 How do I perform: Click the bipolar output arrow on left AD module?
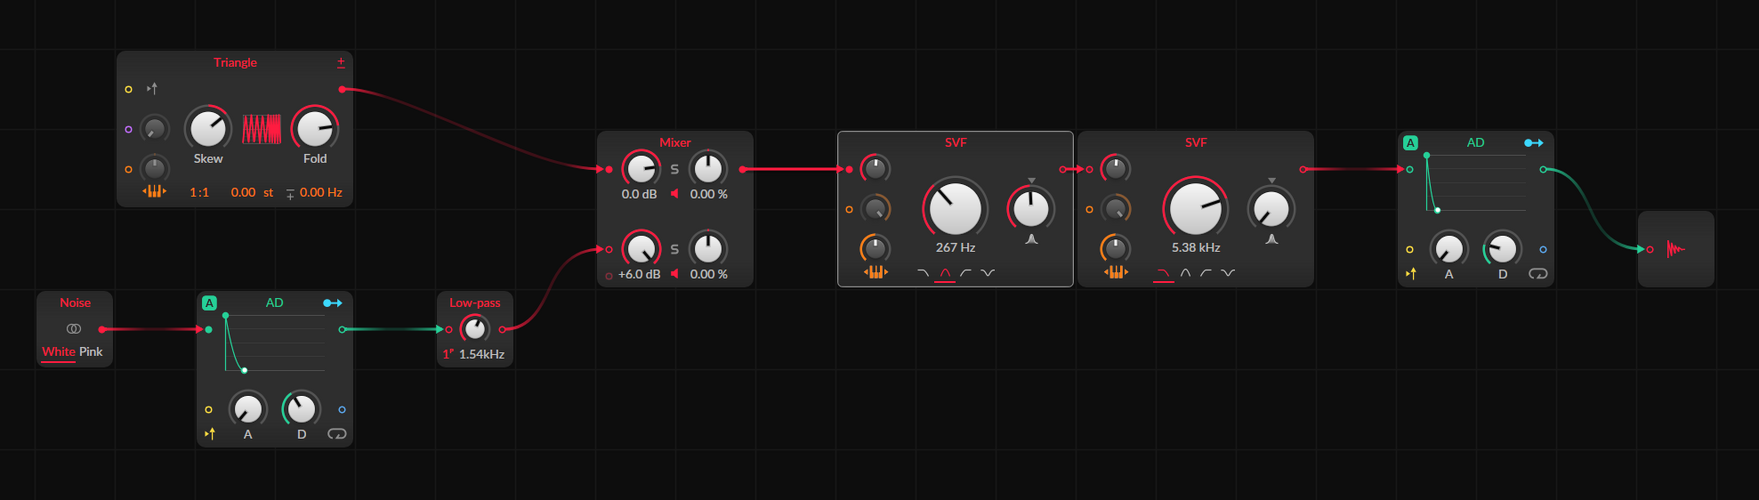[x=333, y=303]
